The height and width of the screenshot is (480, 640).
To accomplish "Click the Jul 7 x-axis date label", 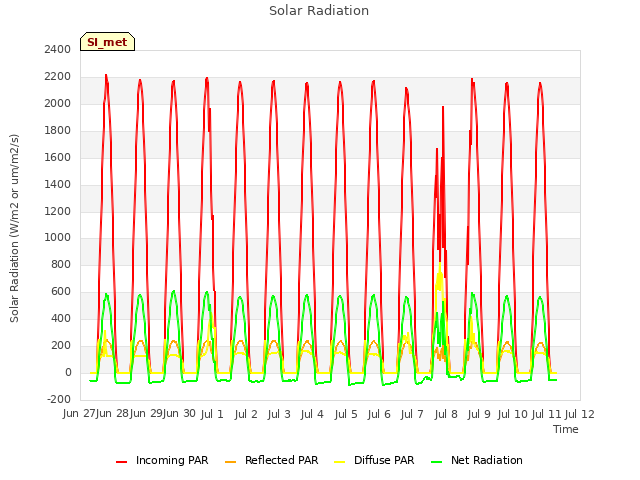I will click(x=412, y=414).
